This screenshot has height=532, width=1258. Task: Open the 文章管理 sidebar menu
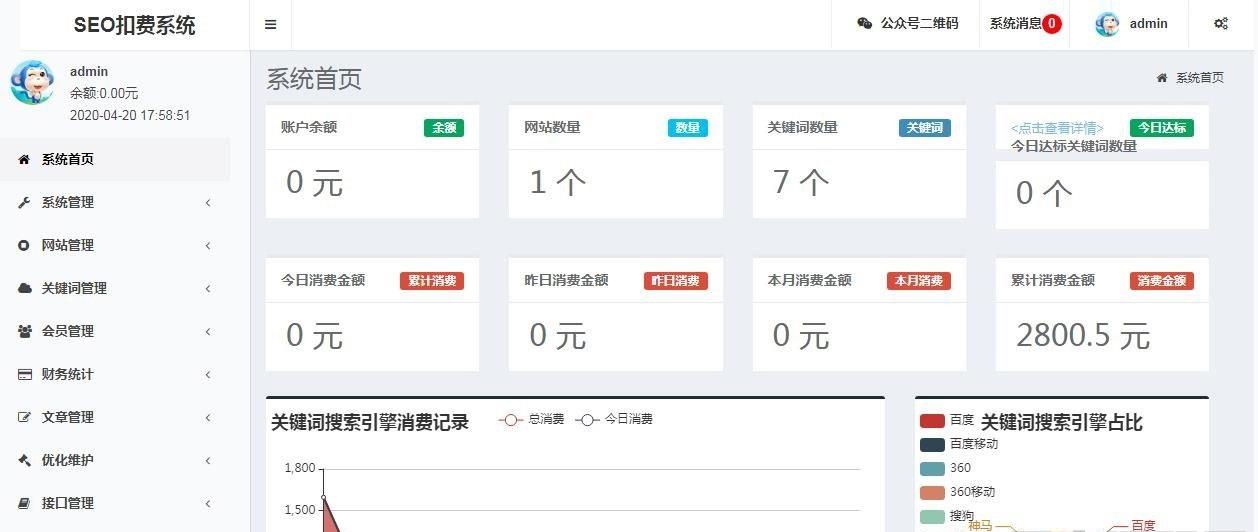point(115,417)
